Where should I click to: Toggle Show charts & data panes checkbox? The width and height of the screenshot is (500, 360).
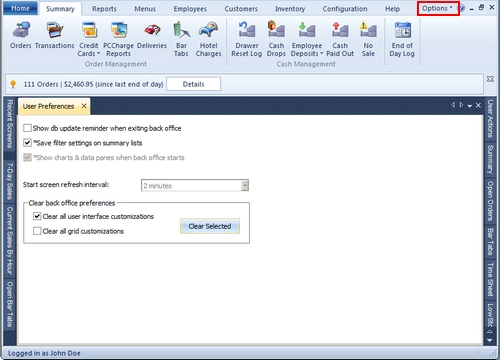27,157
